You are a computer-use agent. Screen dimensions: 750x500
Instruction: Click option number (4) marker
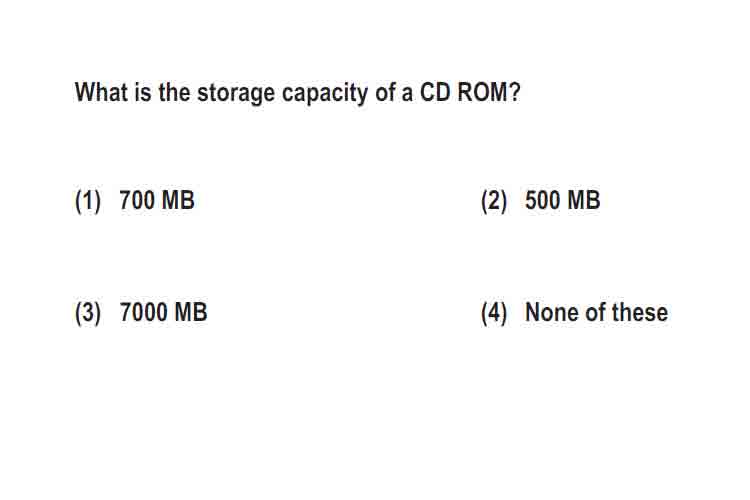pyautogui.click(x=494, y=313)
